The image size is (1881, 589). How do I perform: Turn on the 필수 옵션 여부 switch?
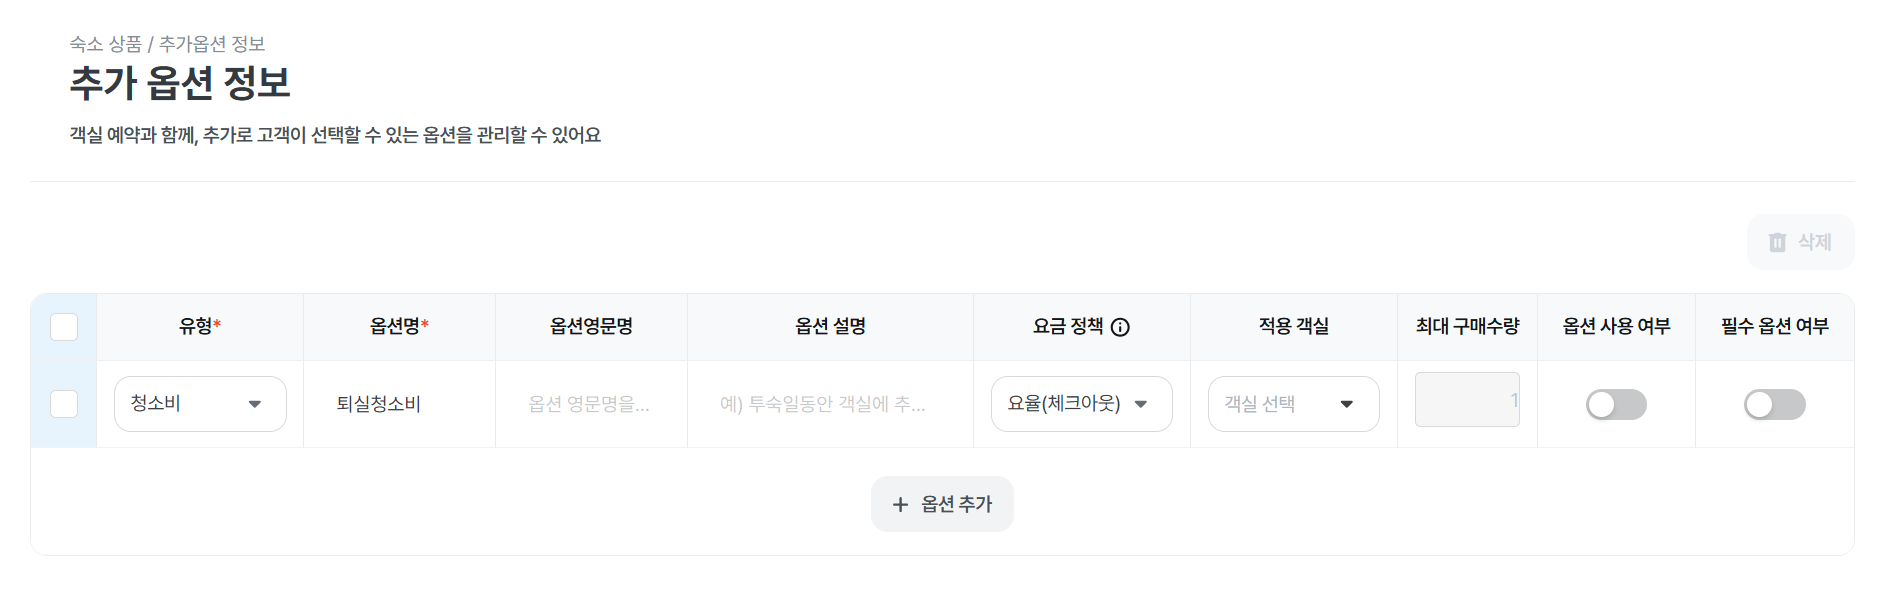click(x=1774, y=404)
